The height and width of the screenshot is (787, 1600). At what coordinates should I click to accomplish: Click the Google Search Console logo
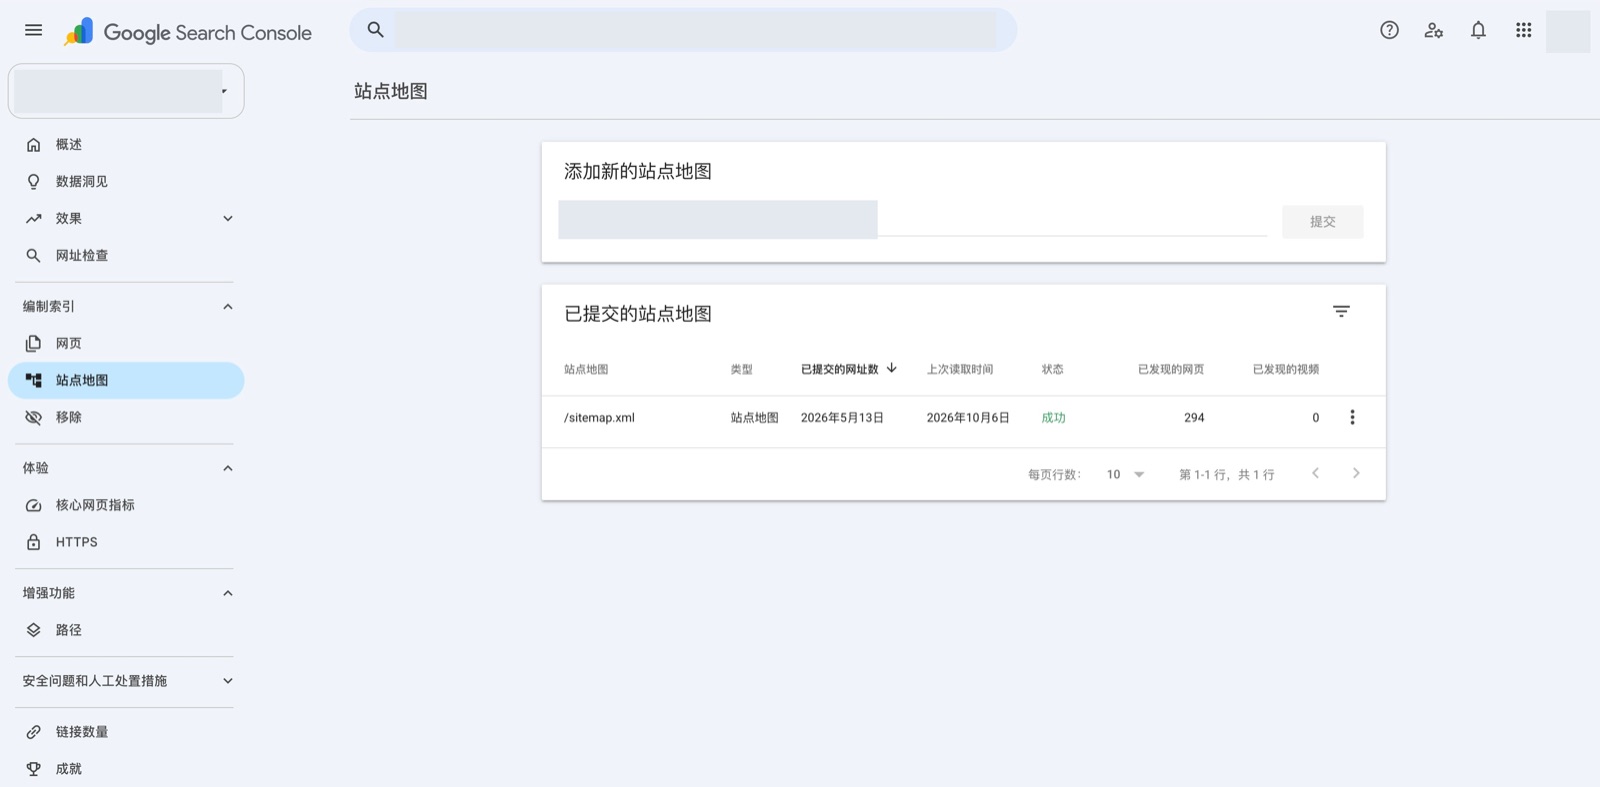click(188, 32)
